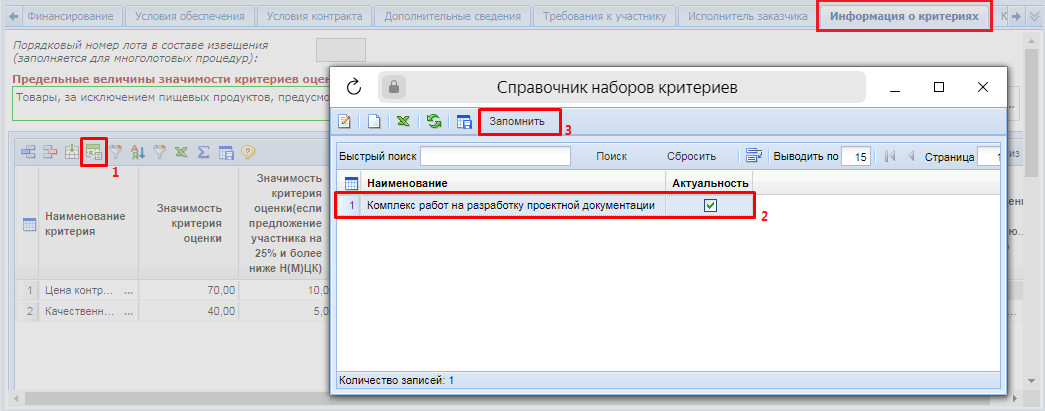
Task: Click the Поиск button next to quick search
Action: [611, 156]
